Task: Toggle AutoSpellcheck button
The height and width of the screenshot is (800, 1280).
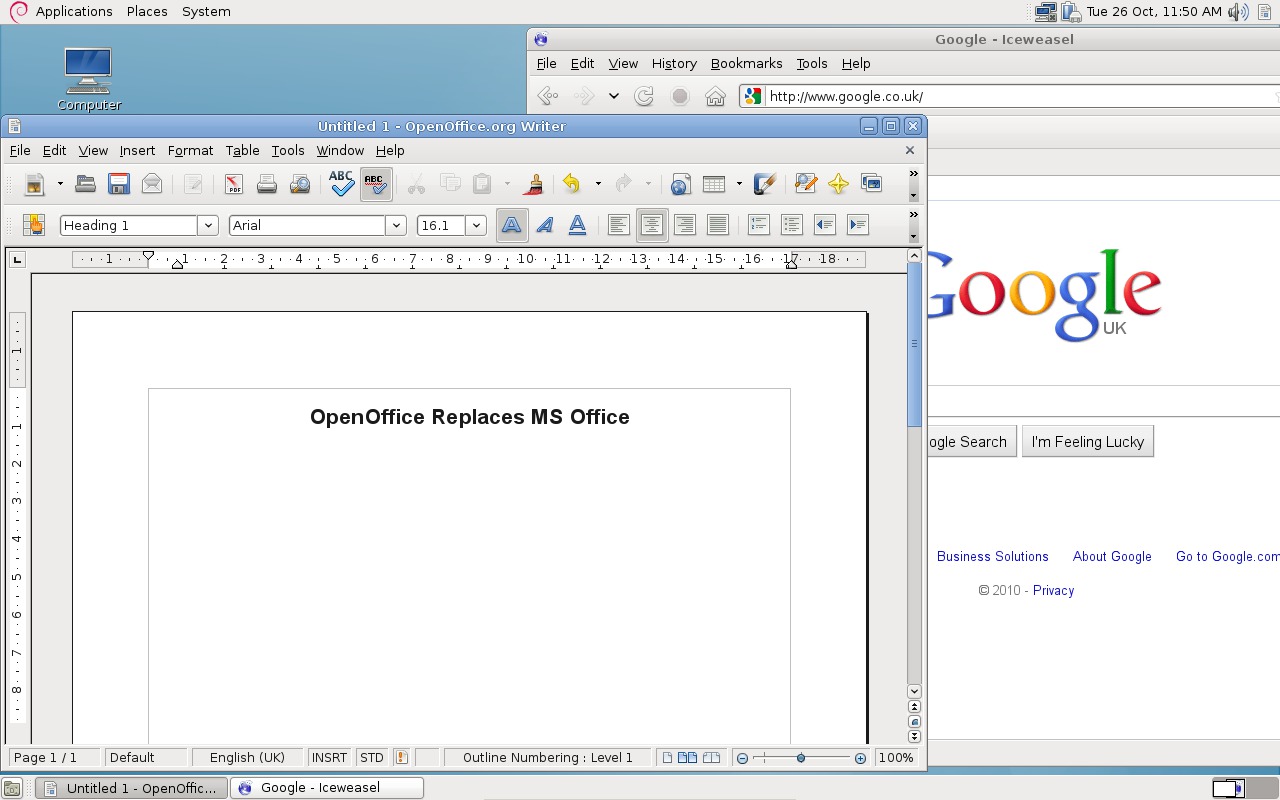Action: click(375, 184)
